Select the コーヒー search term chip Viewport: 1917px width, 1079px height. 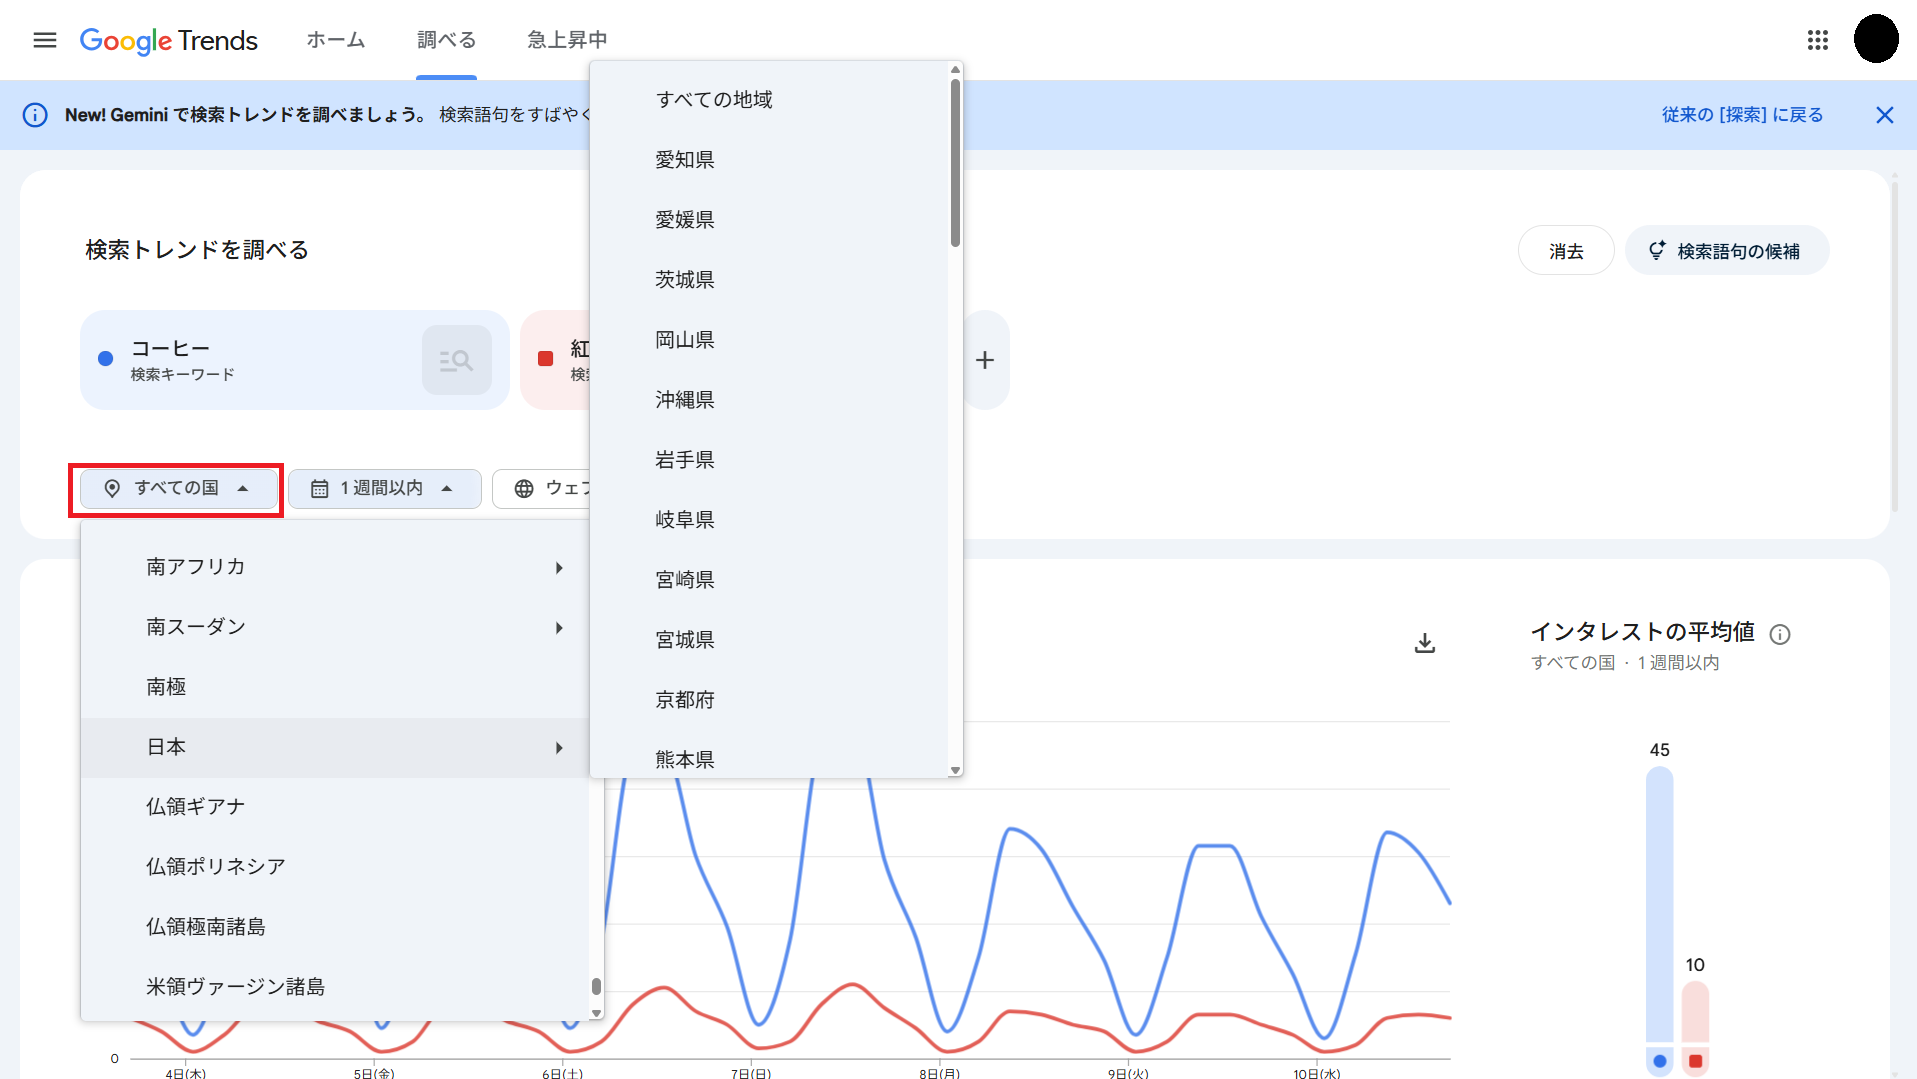pos(295,360)
